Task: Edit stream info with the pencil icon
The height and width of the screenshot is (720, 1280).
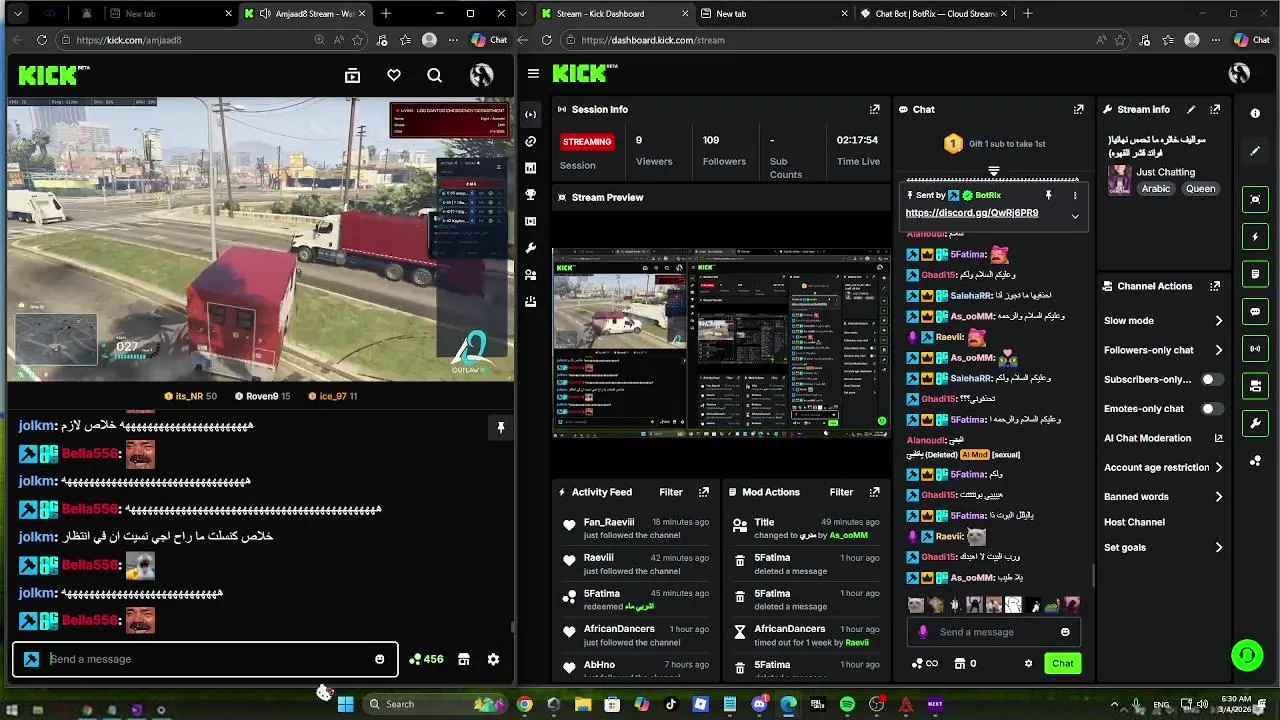Action: click(x=1191, y=109)
